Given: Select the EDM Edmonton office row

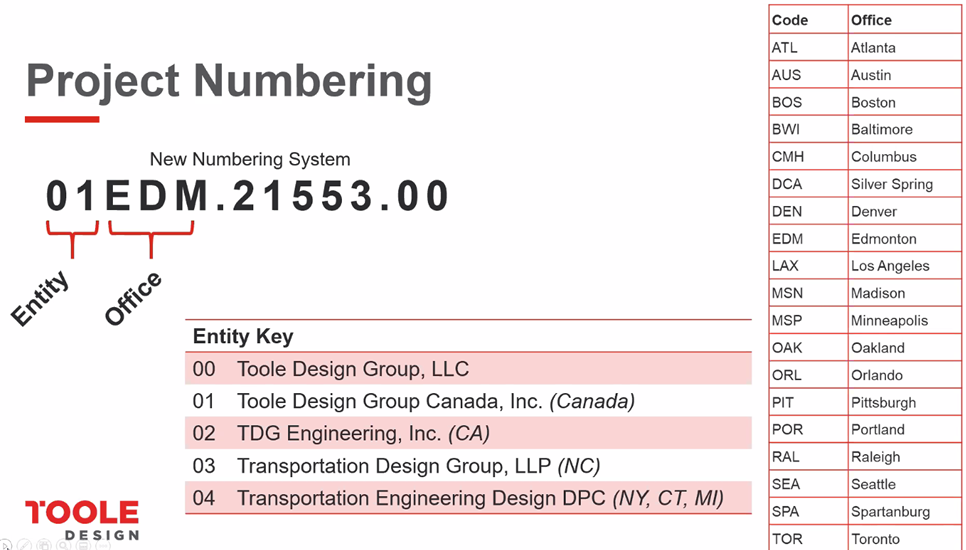Looking at the screenshot, I should click(866, 238).
